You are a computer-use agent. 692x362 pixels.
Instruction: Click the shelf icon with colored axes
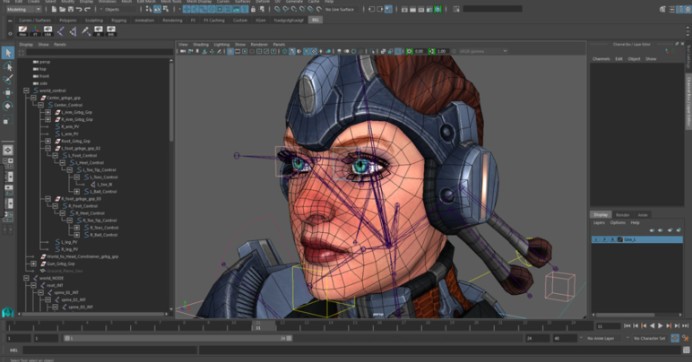35,31
